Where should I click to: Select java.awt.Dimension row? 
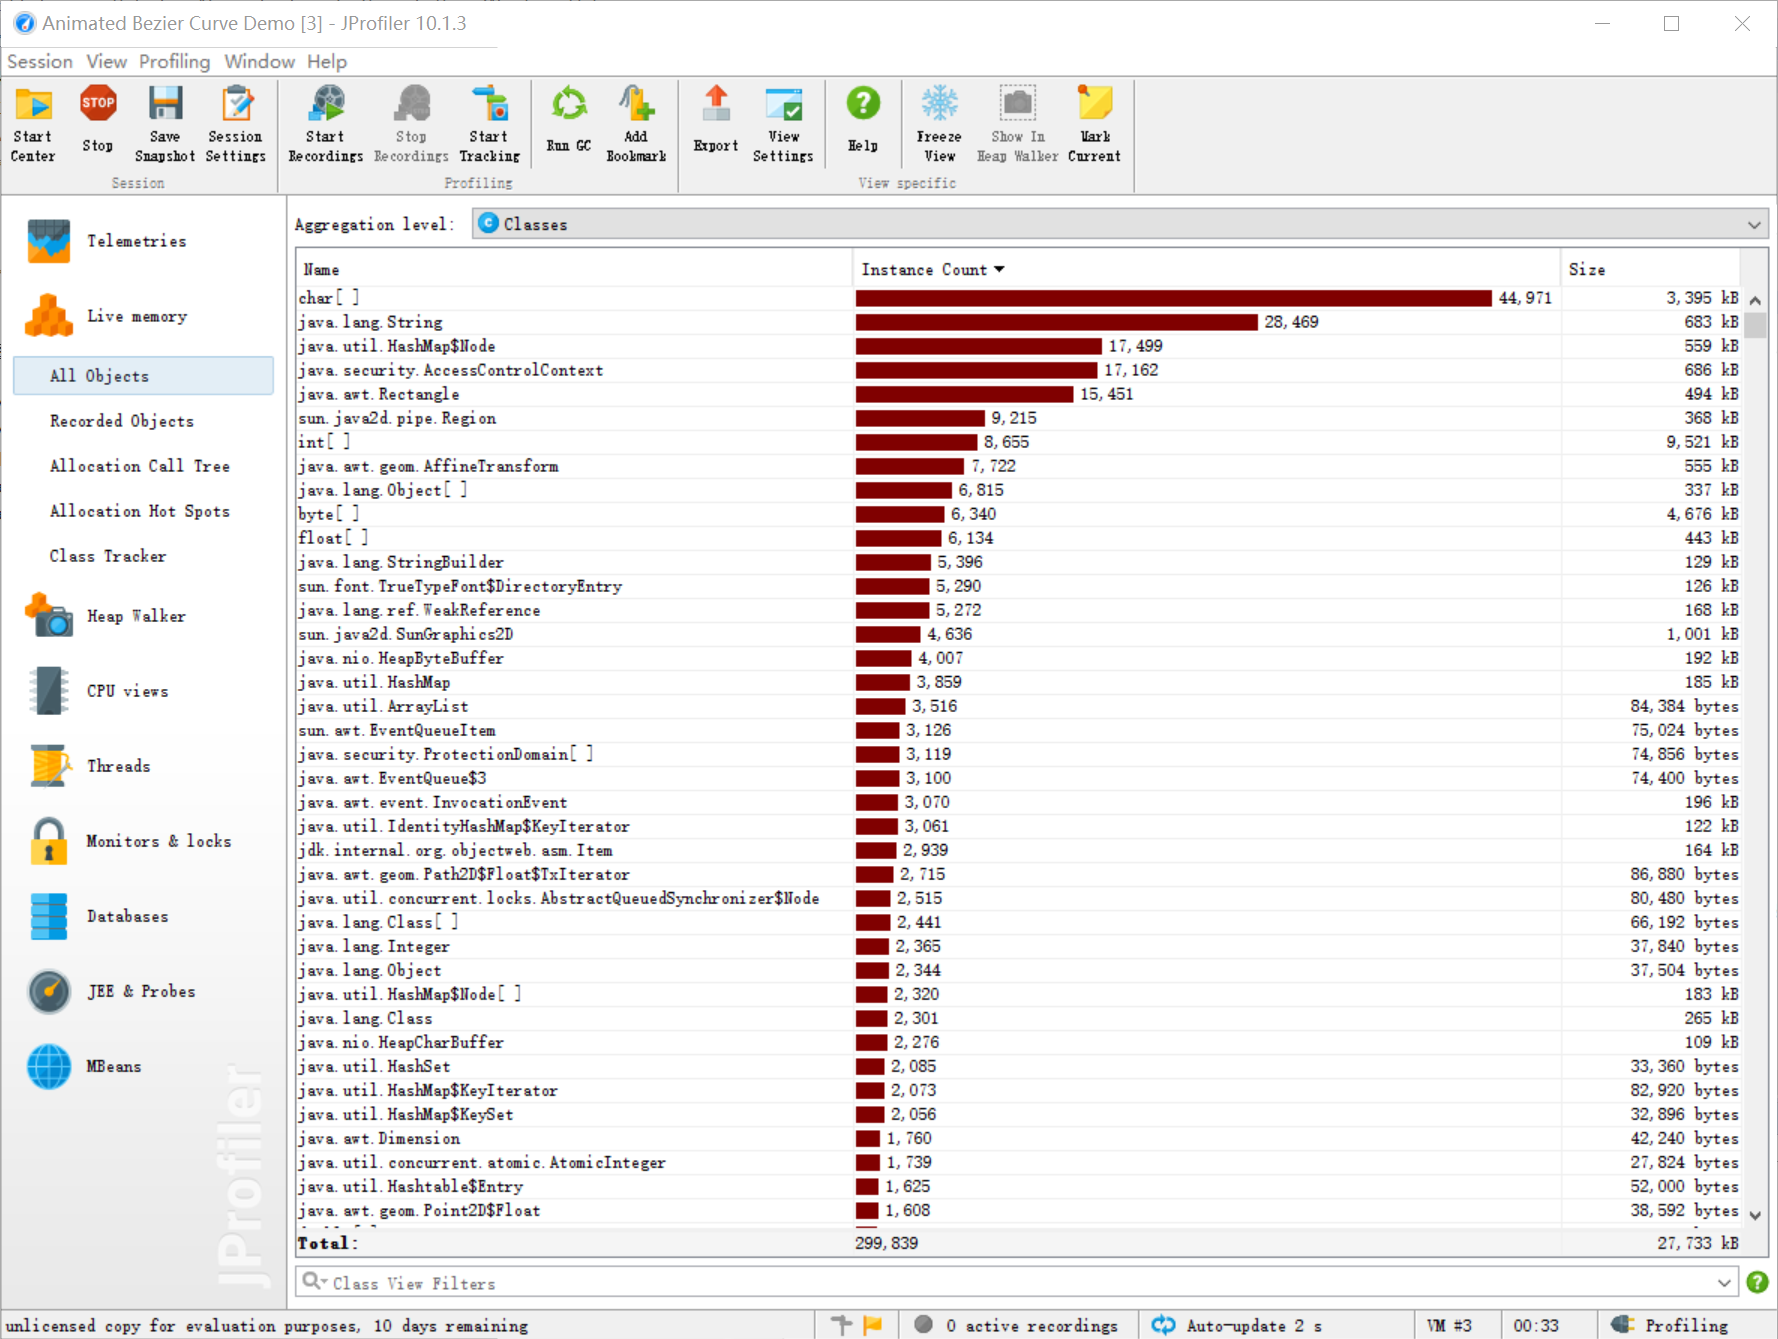1018,1138
